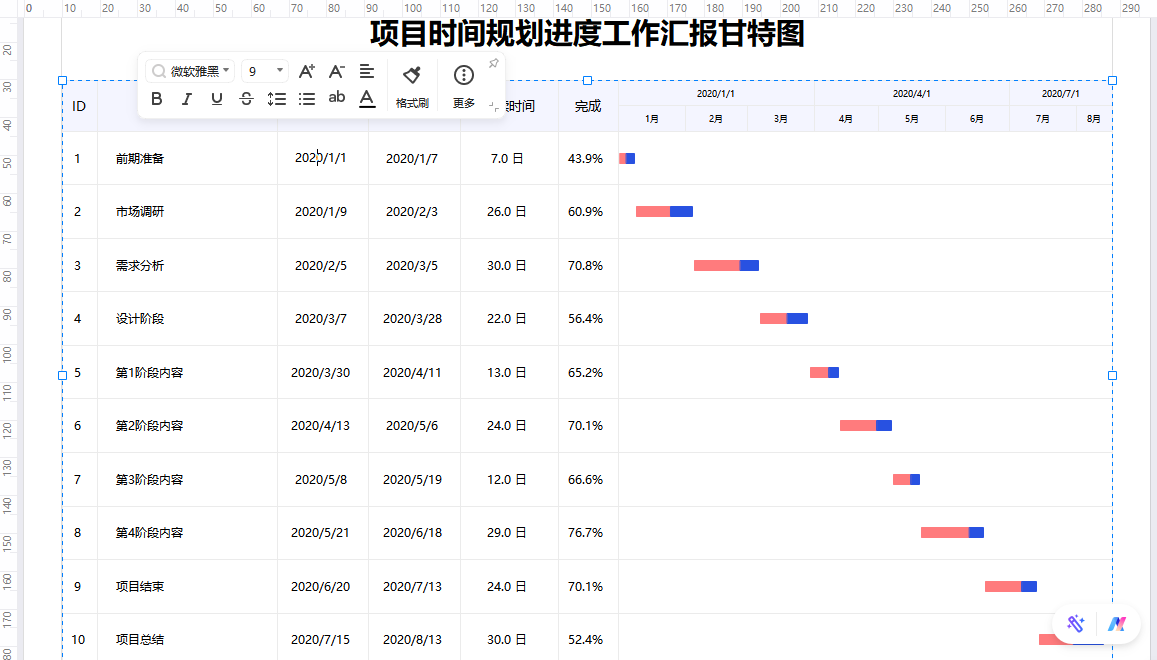The height and width of the screenshot is (660, 1157).
Task: Select the 第4阶段内容 task name
Action: coord(149,533)
